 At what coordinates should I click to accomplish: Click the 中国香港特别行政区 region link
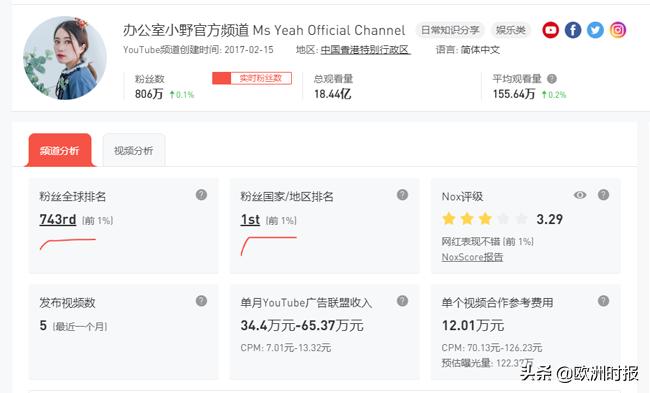pos(365,50)
